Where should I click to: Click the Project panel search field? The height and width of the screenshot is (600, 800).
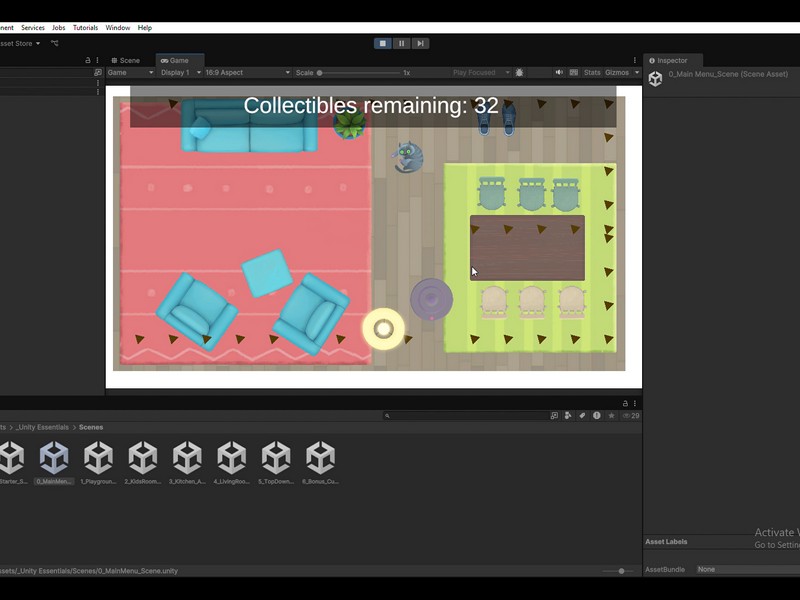[465, 416]
